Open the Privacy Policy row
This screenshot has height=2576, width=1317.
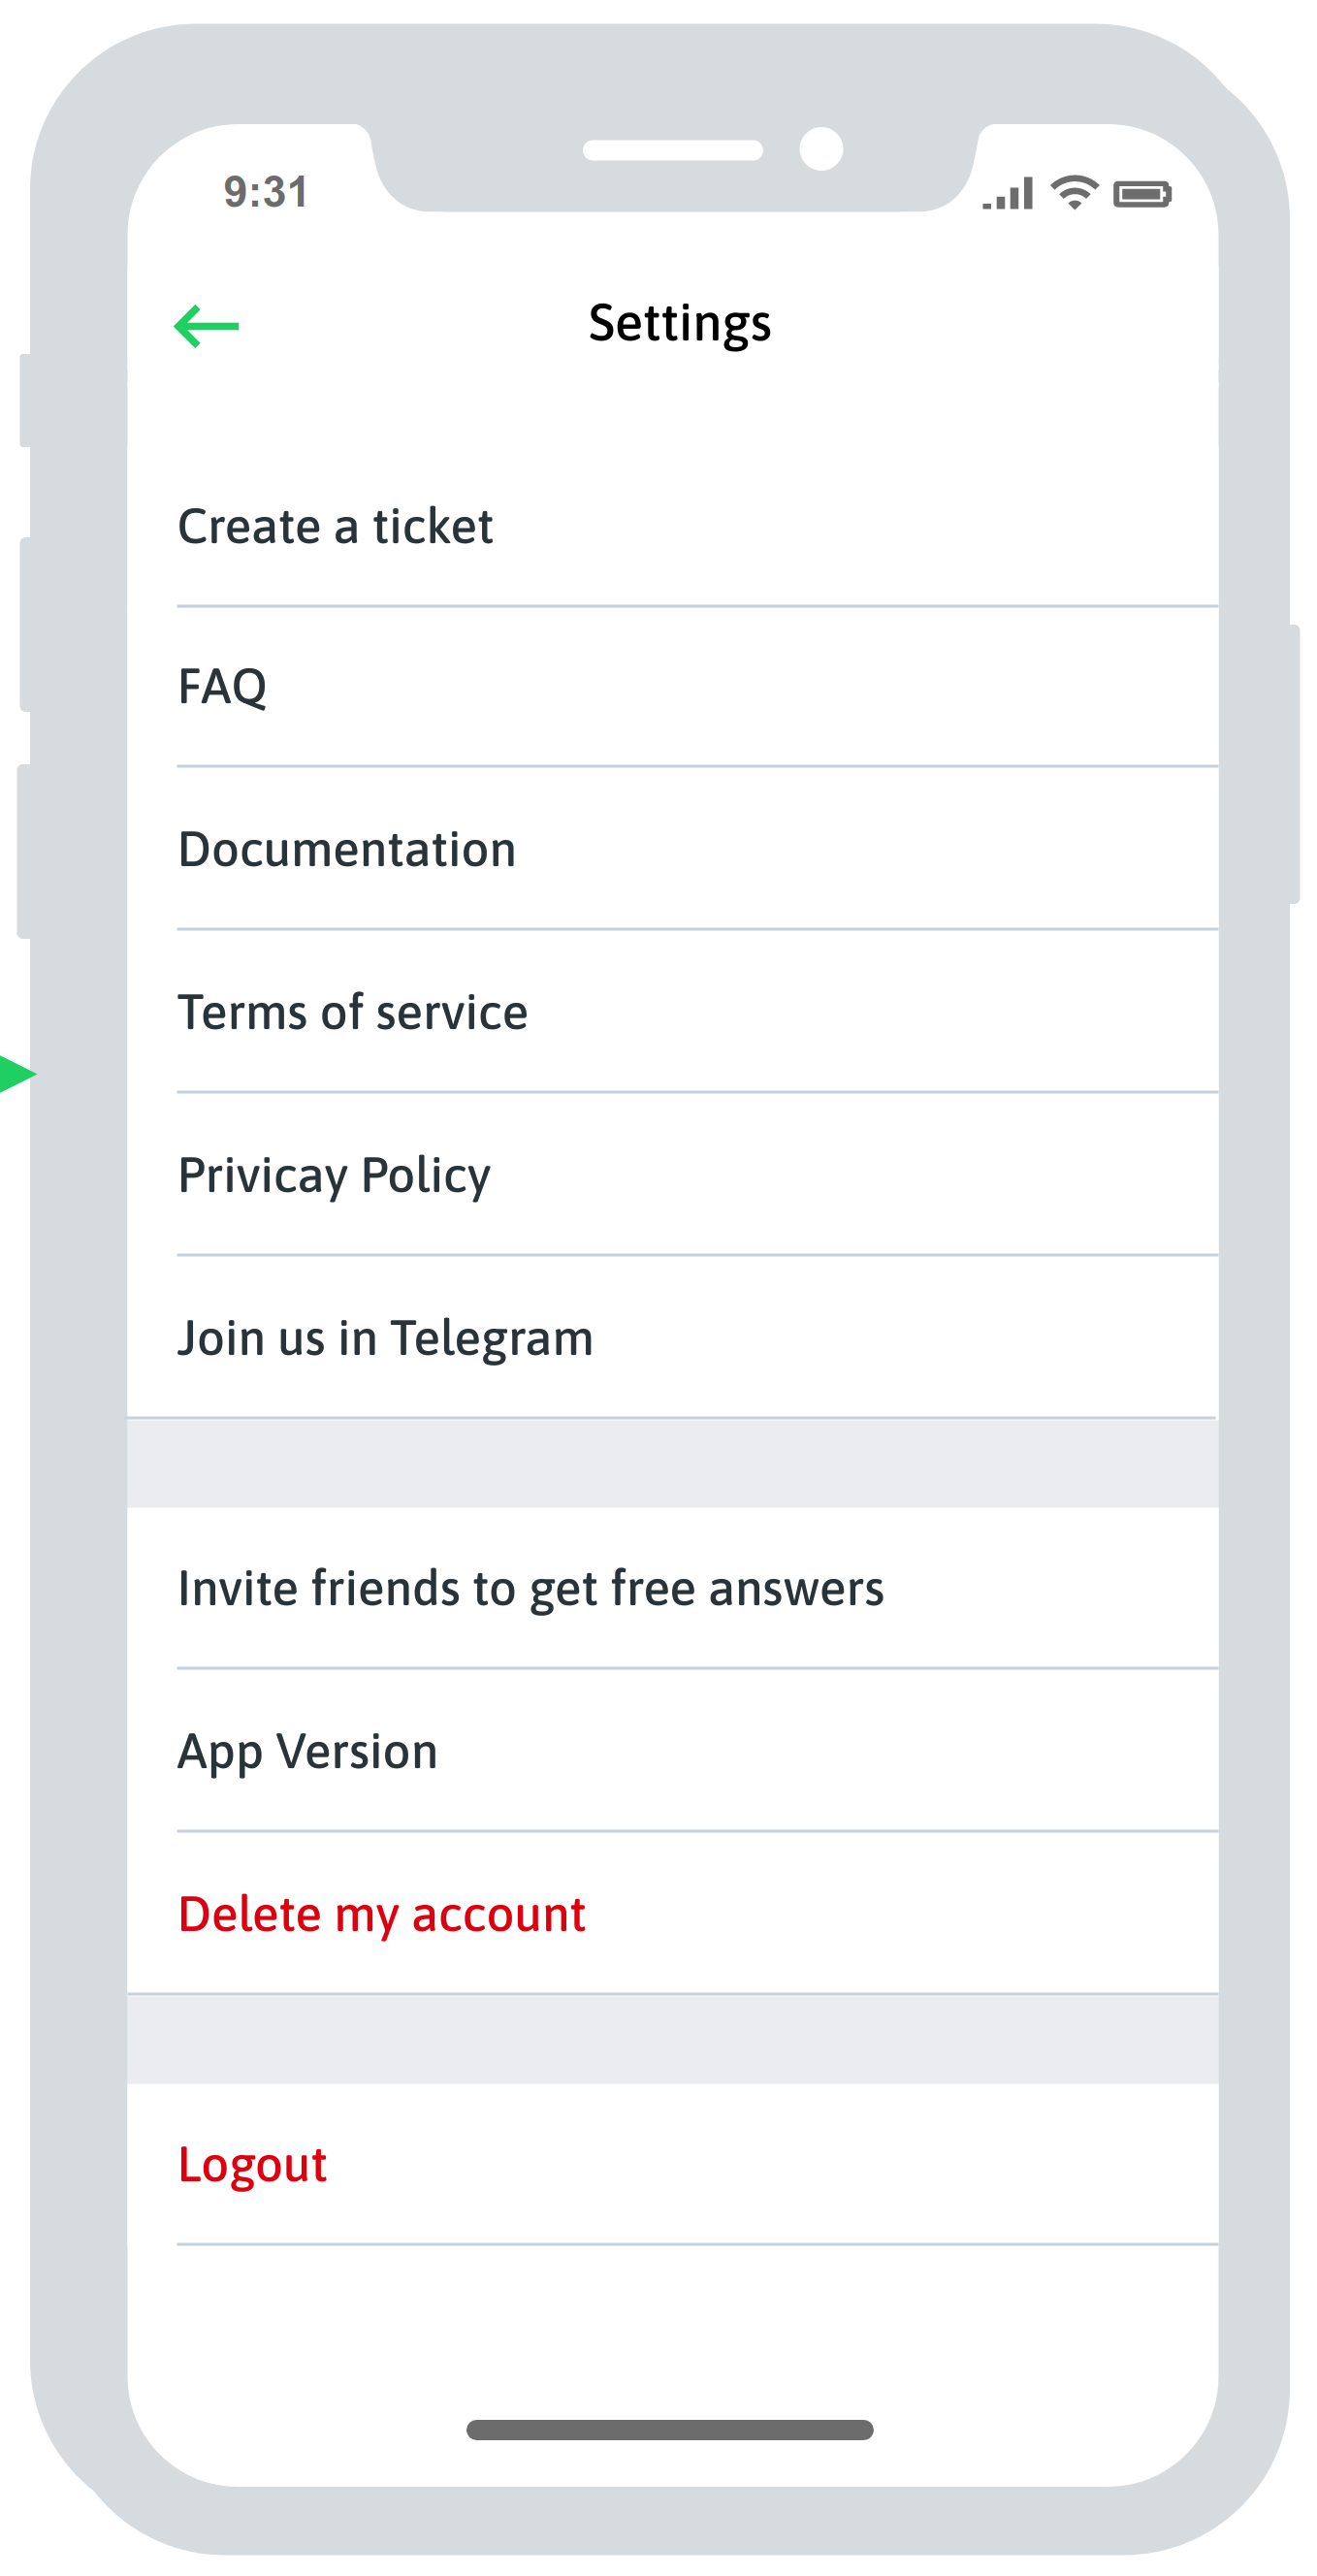(x=334, y=1175)
